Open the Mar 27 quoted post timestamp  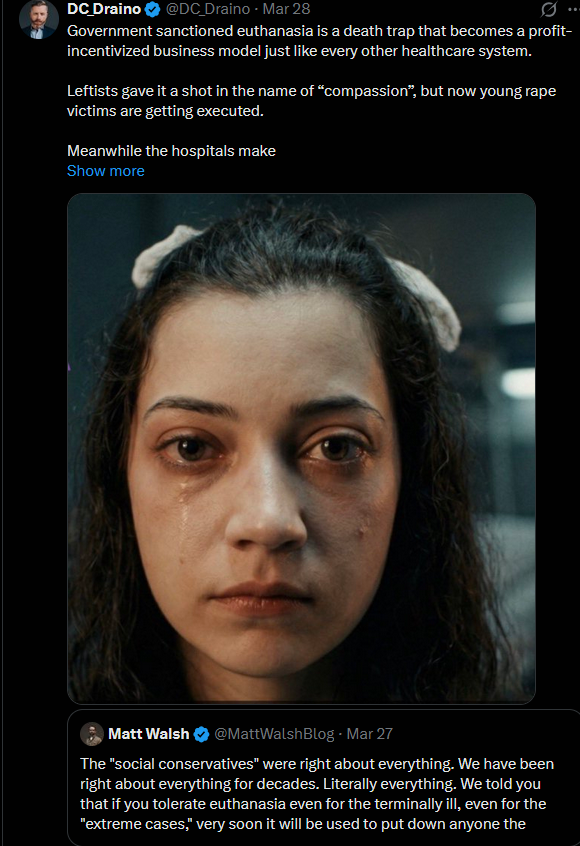click(370, 734)
